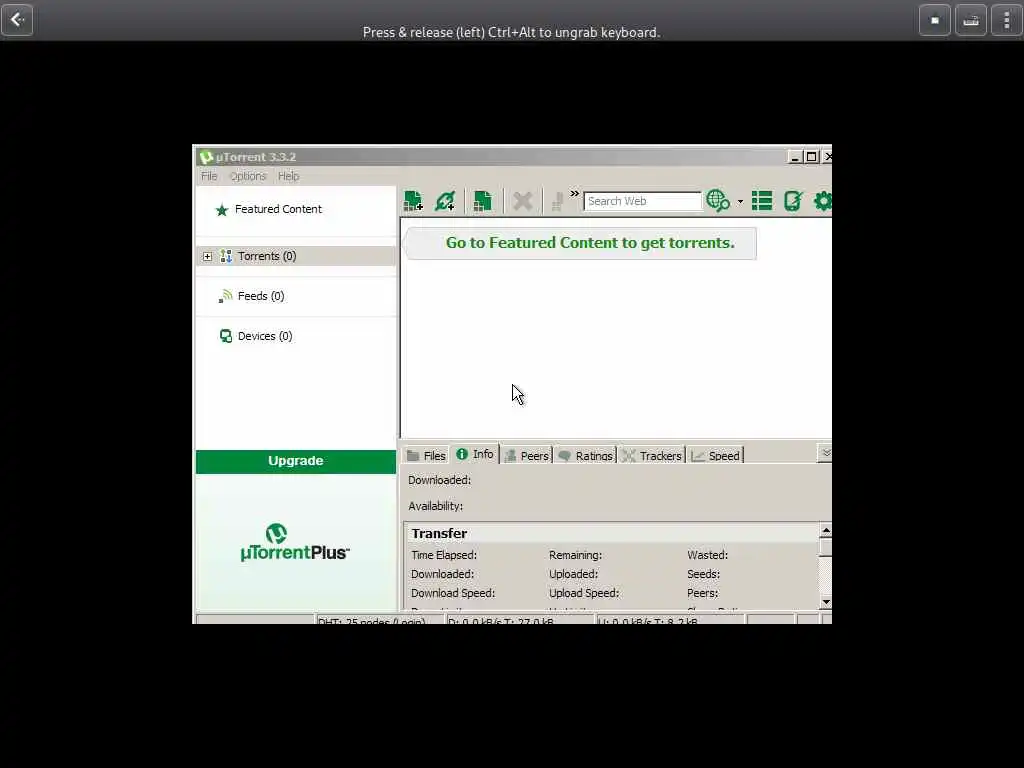Click the download rate status bar entry
Image resolution: width=1024 pixels, height=768 pixels.
click(x=520, y=619)
